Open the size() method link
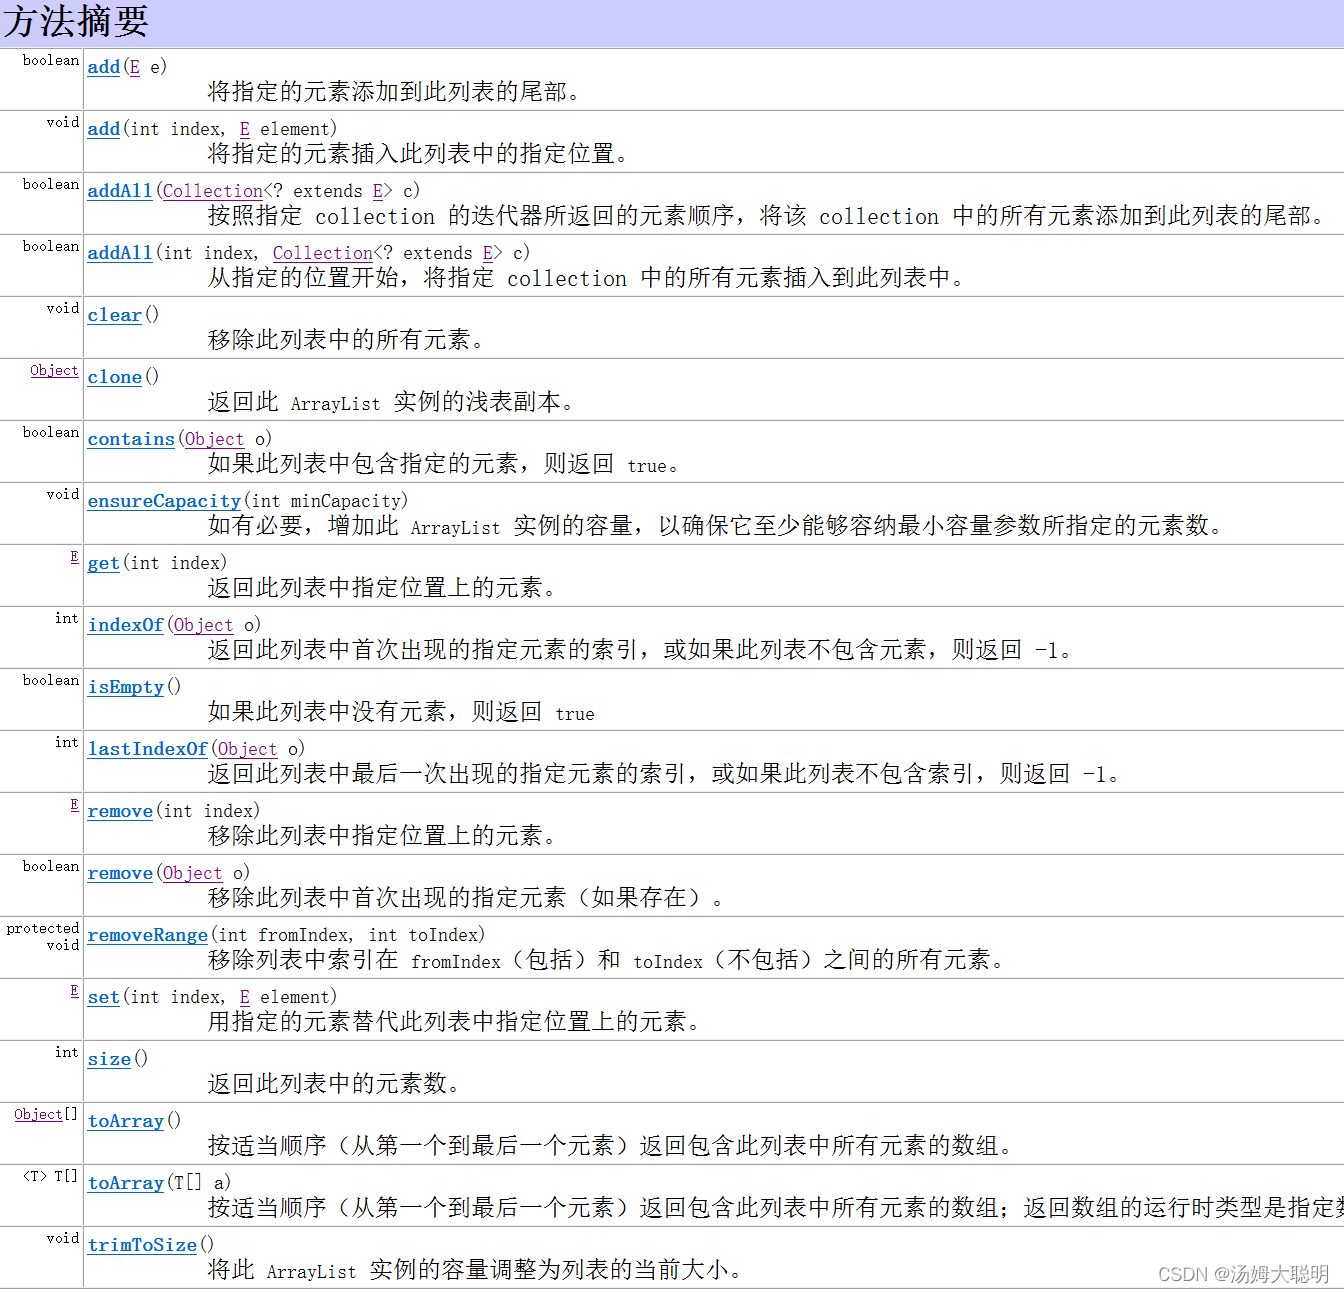 [x=109, y=1059]
